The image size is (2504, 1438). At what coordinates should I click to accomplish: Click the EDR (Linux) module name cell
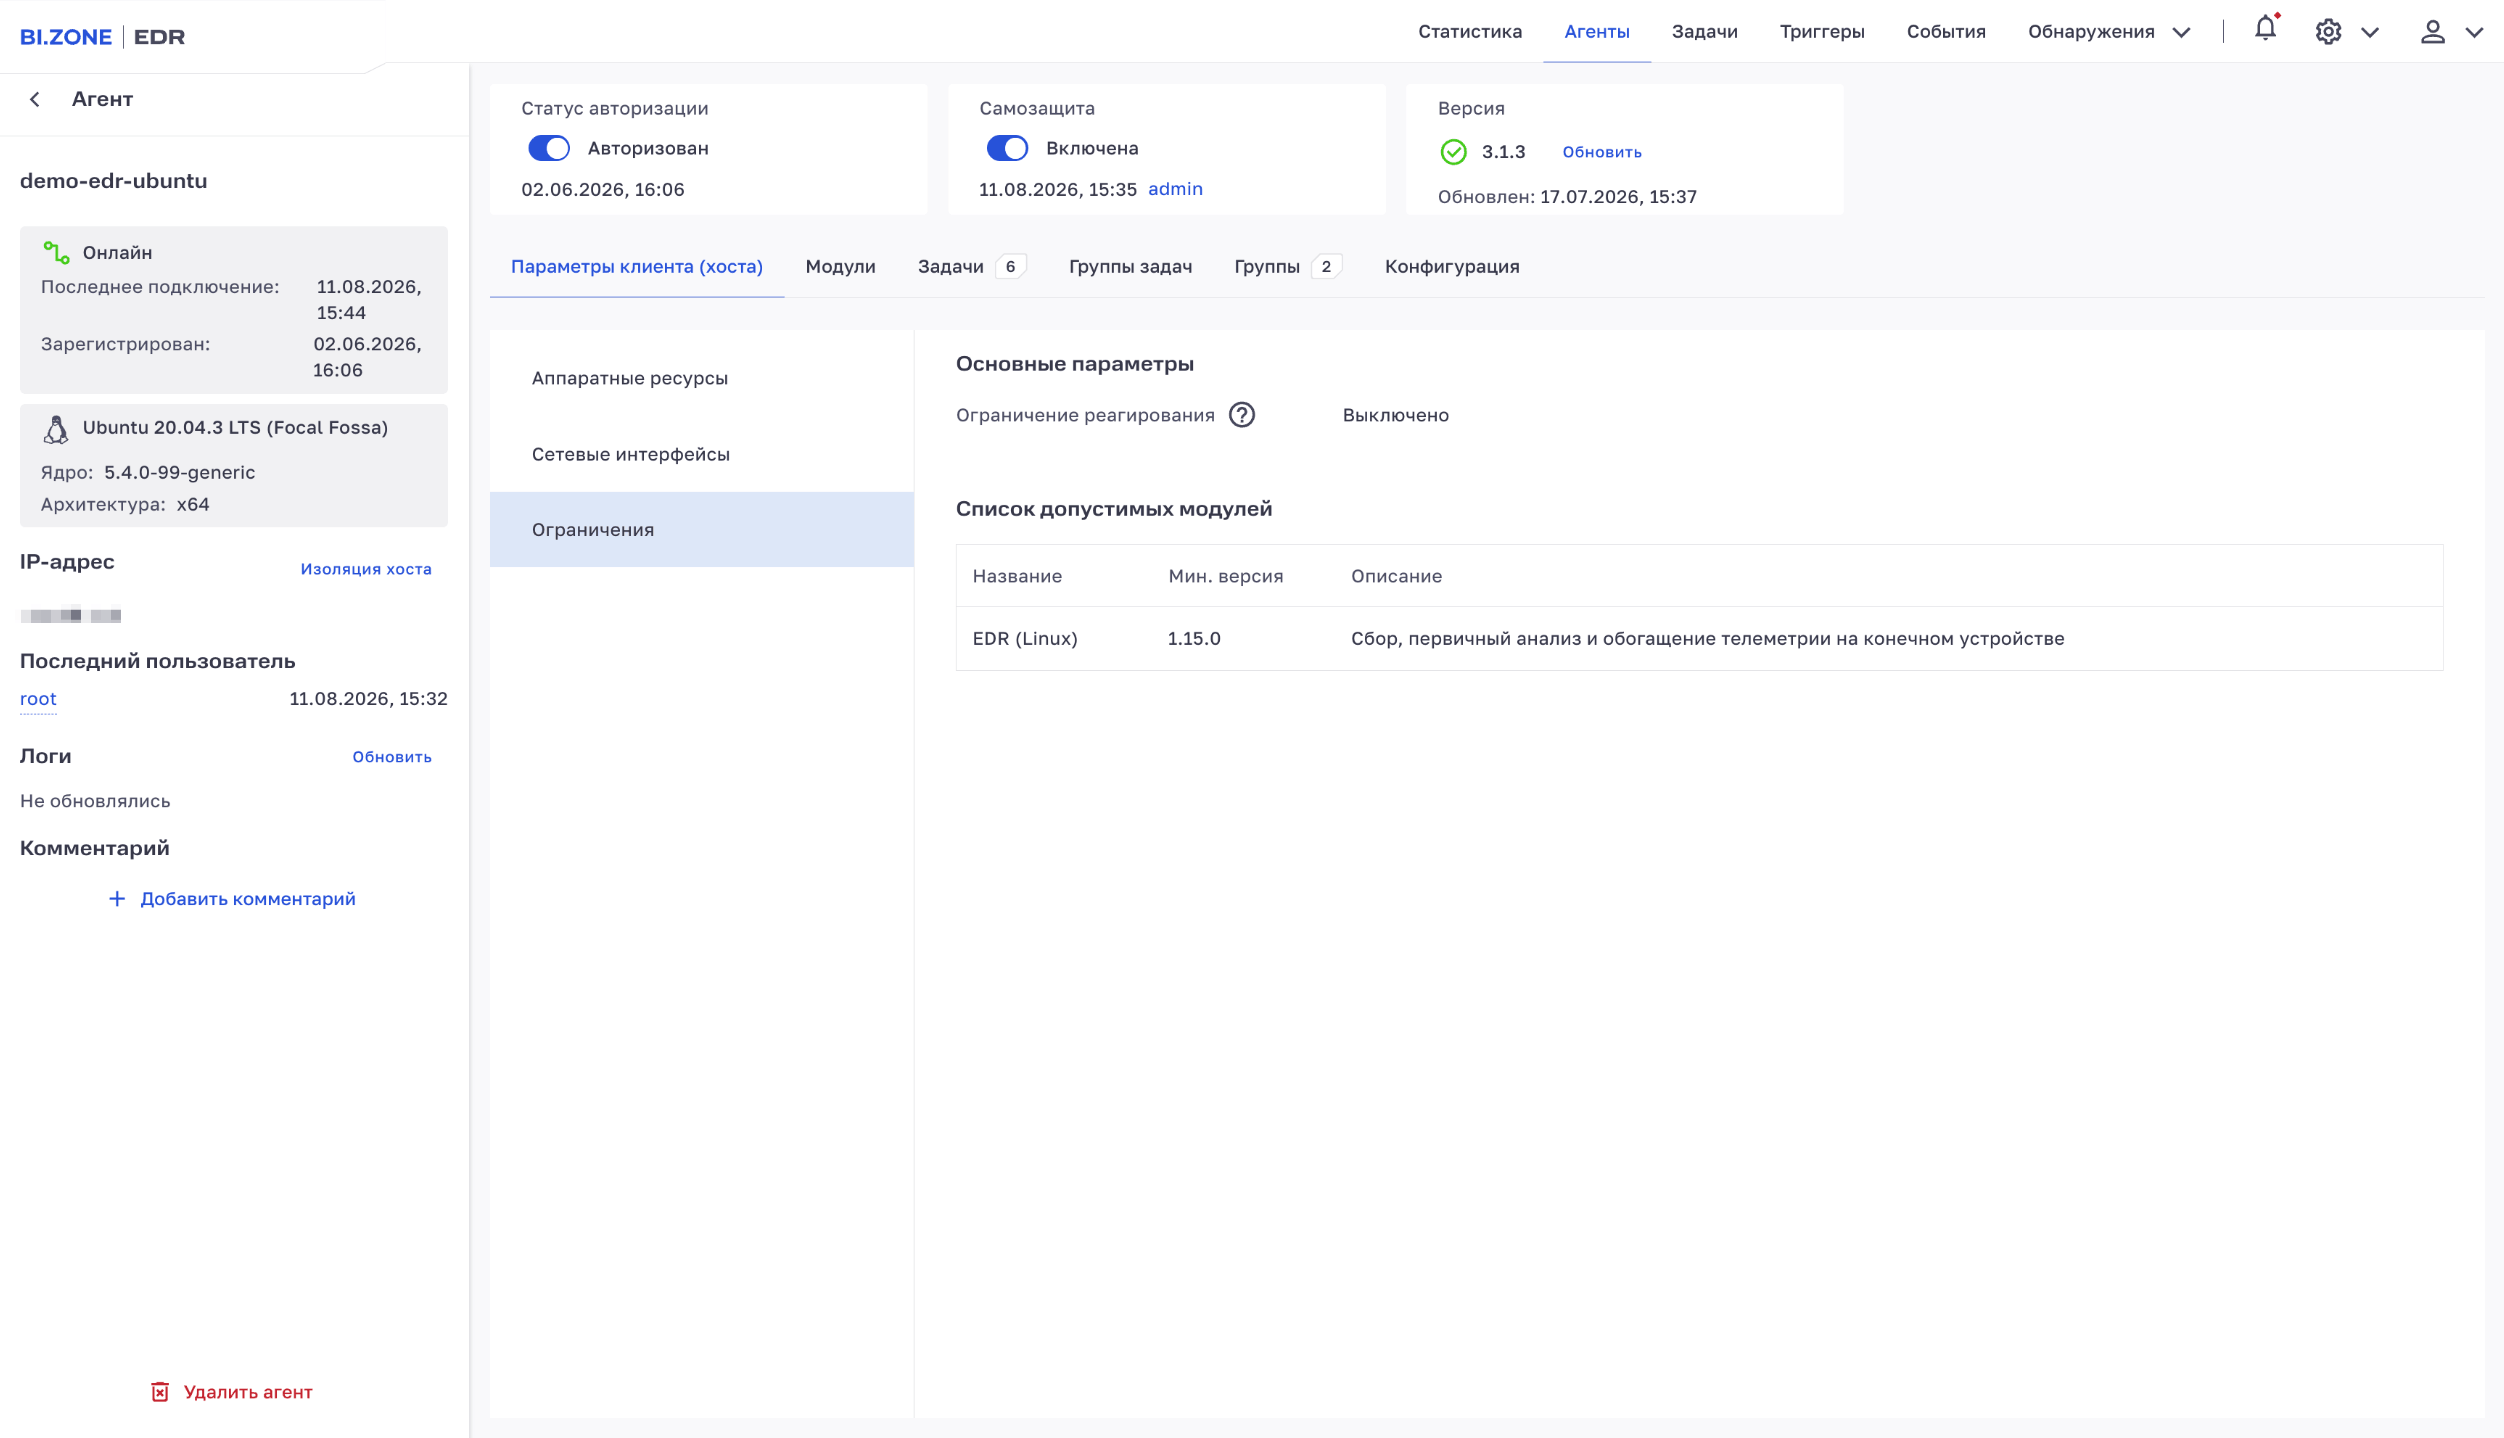pyautogui.click(x=1025, y=639)
